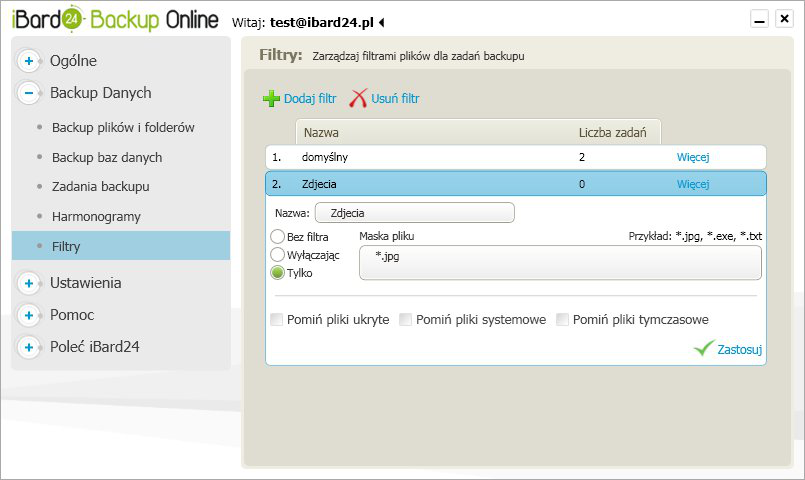Click the Nazwa field containing Zdjecia
Screen dimensions: 805x480
(414, 213)
